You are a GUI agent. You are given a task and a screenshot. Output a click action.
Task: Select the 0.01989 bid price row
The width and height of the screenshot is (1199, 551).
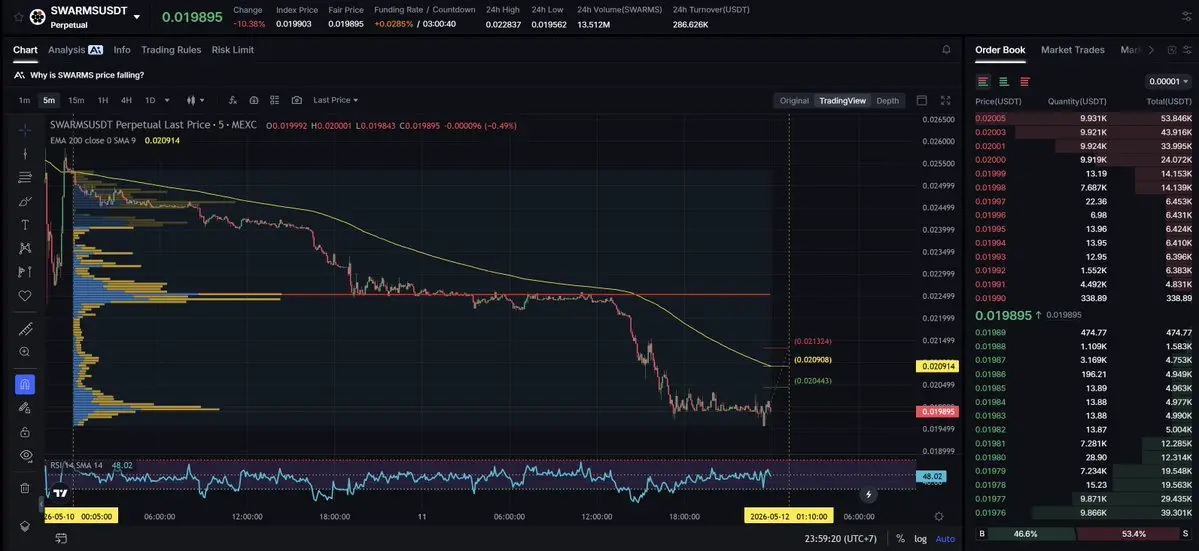pyautogui.click(x=1084, y=332)
